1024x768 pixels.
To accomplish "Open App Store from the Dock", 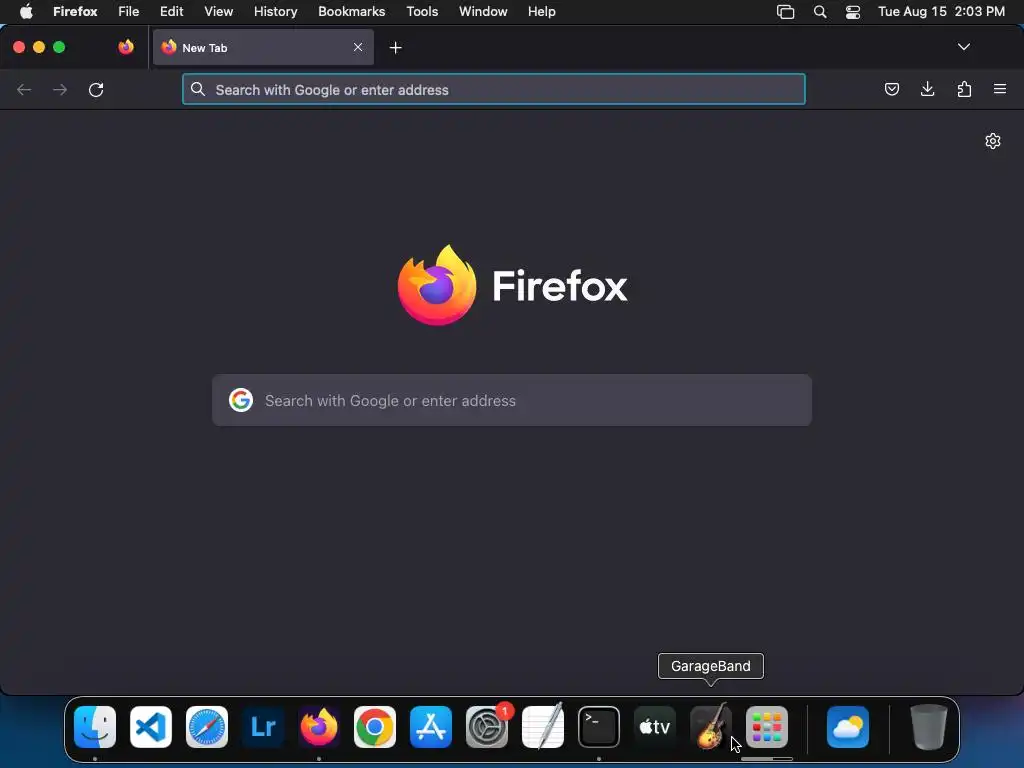I will pyautogui.click(x=431, y=727).
